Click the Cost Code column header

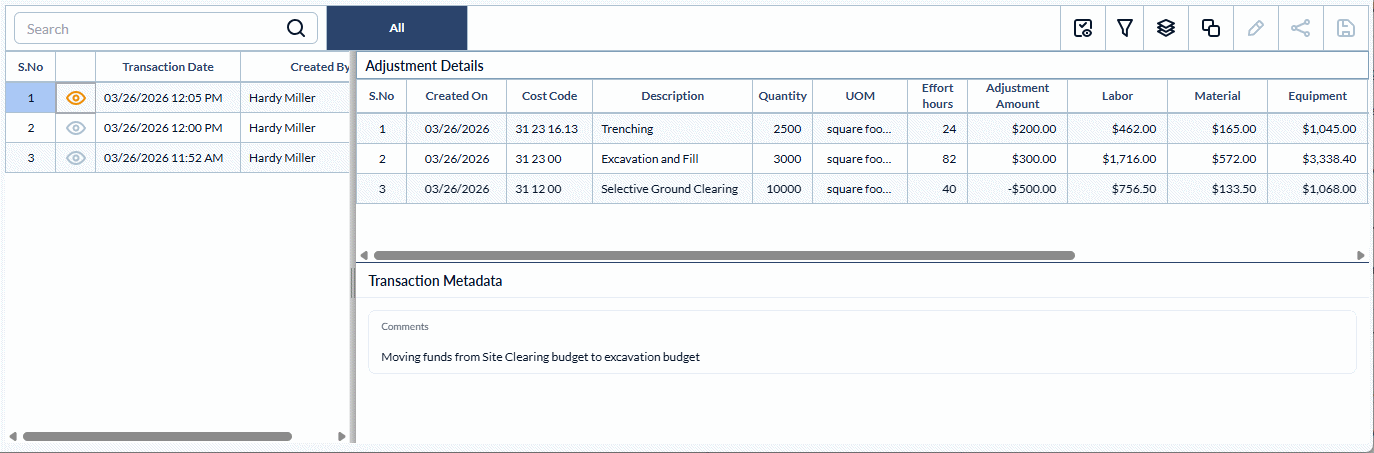(549, 96)
